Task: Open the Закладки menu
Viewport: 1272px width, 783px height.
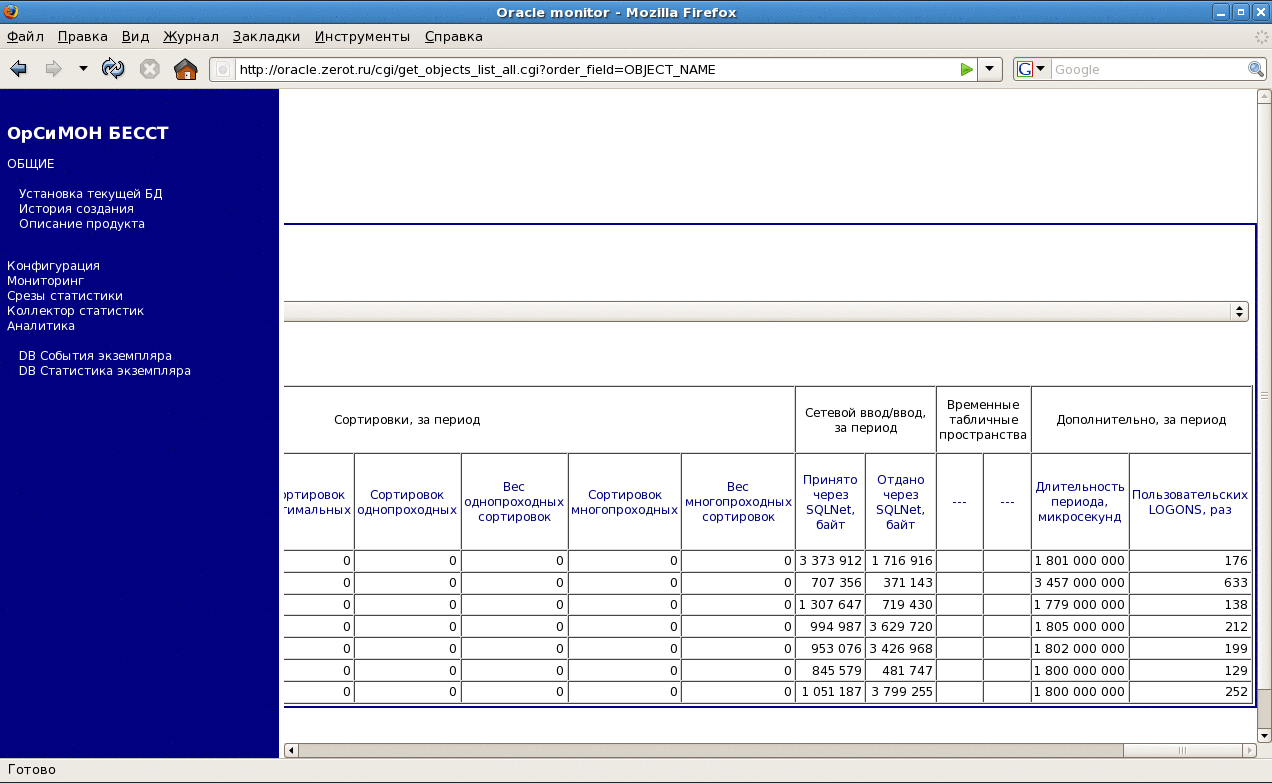Action: (266, 36)
